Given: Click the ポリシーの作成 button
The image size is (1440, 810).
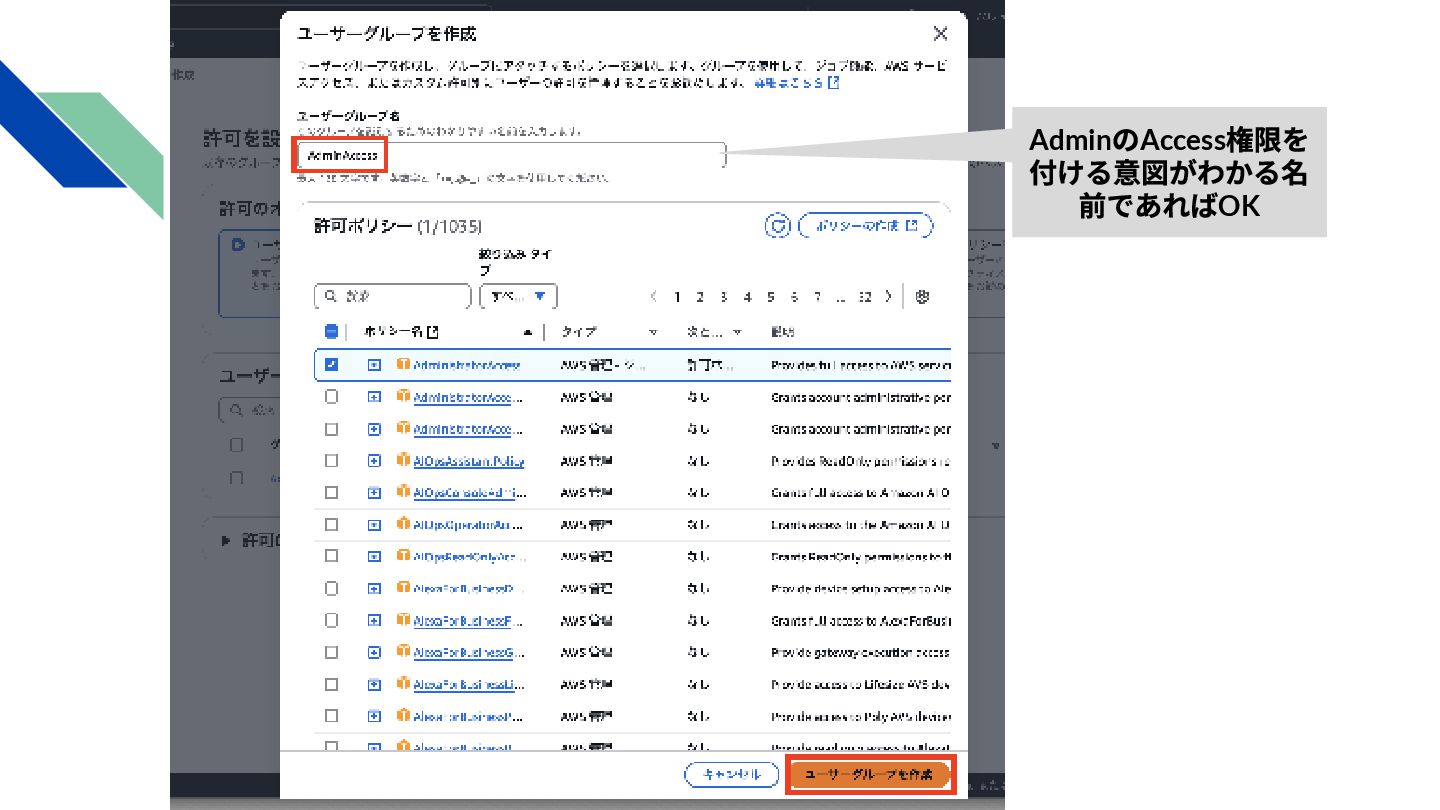Looking at the screenshot, I should 866,226.
